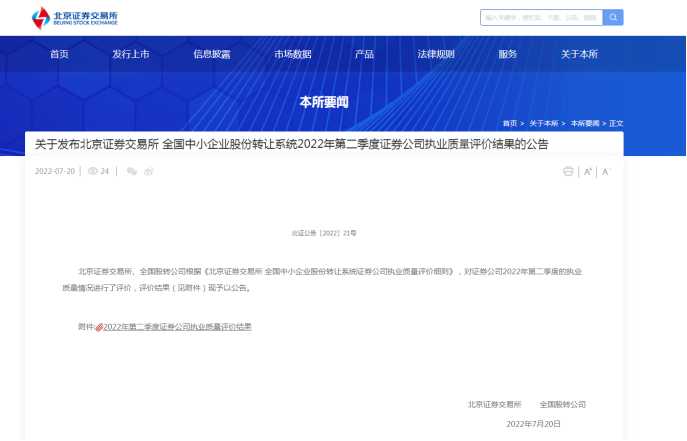Open the 首页 menu item

coord(59,54)
